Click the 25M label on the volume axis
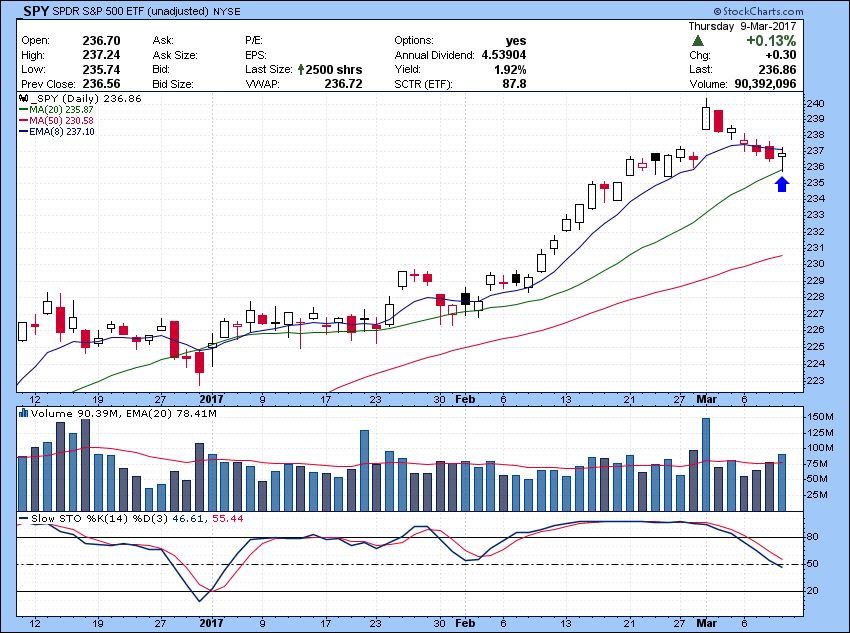 [817, 495]
